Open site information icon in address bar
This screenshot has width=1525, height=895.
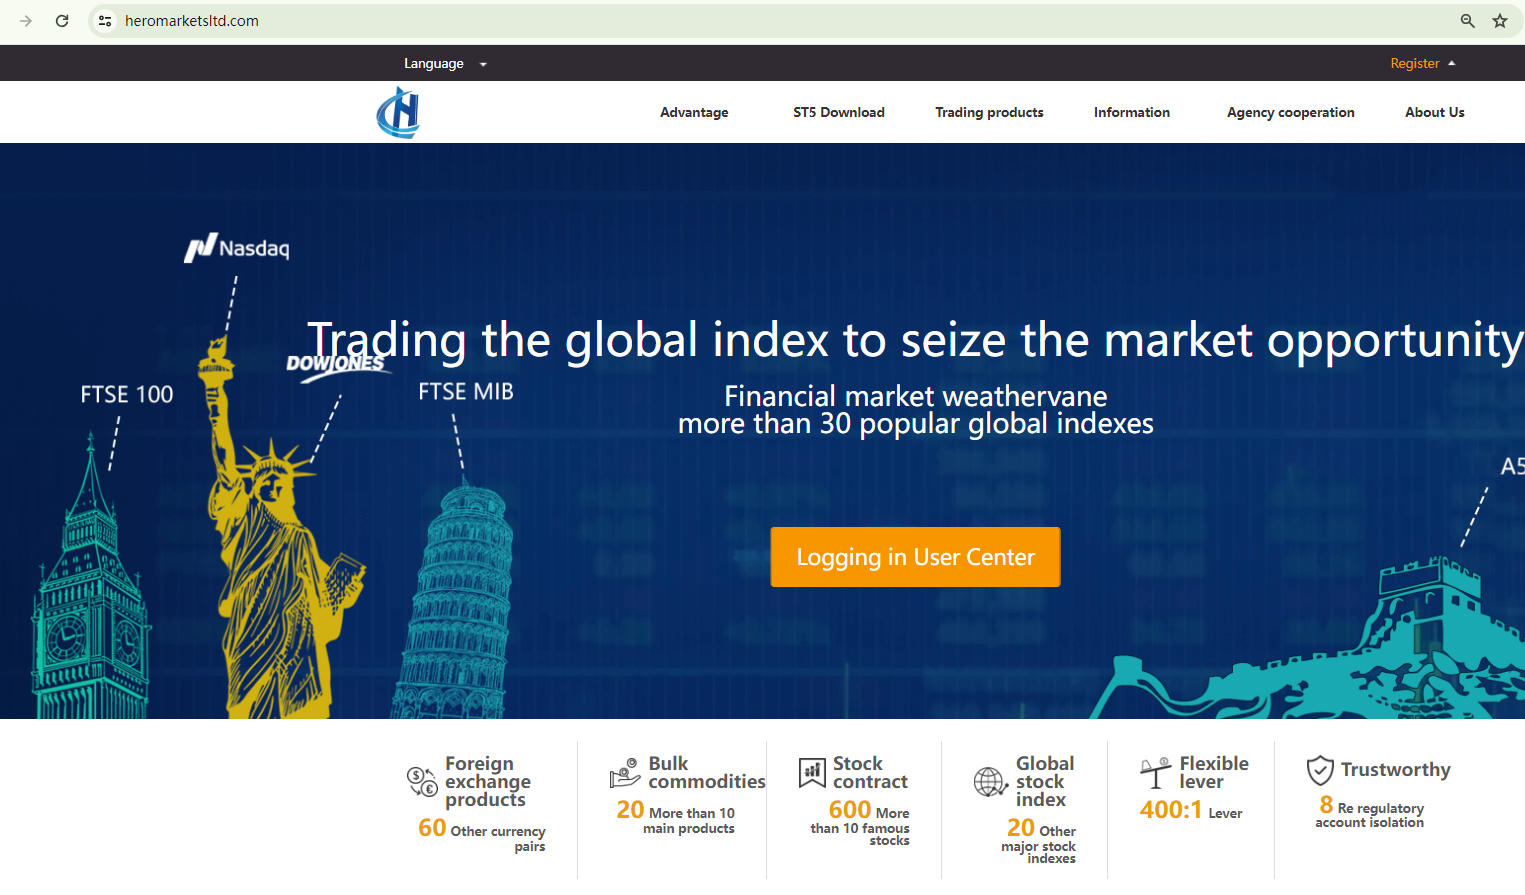(105, 21)
